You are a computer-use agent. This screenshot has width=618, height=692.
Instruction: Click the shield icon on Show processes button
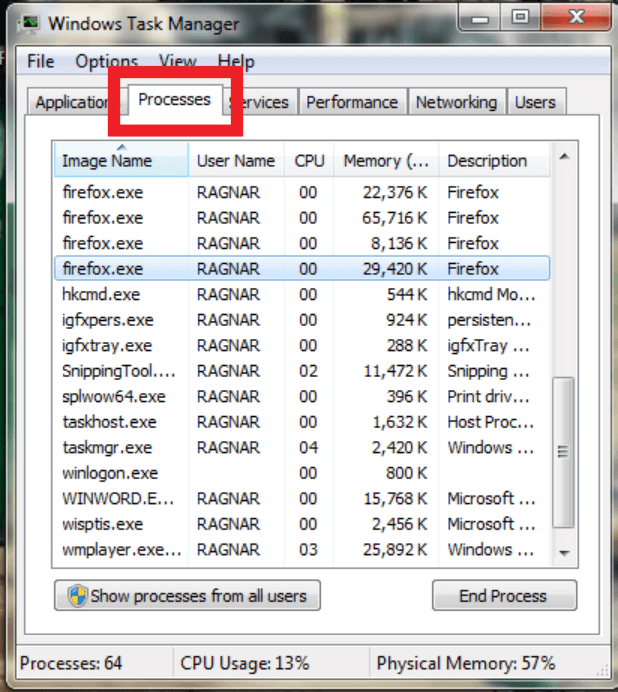78,596
